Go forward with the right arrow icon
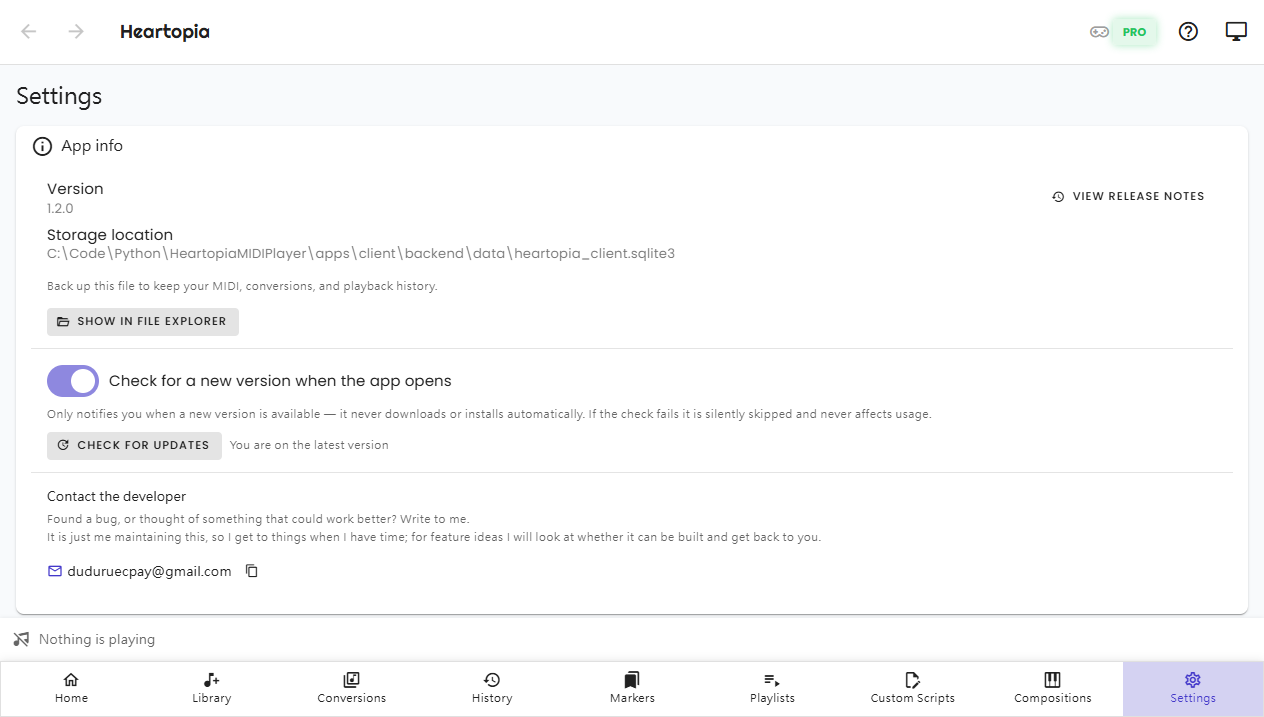This screenshot has height=717, width=1264. tap(76, 32)
